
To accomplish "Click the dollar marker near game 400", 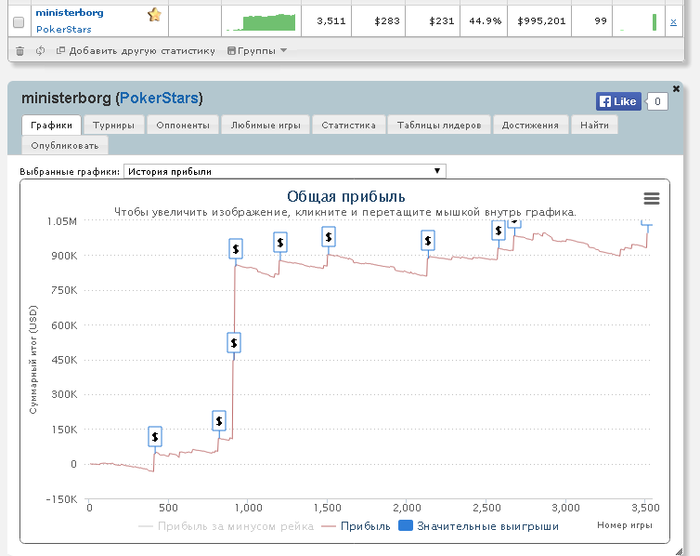I will (155, 437).
